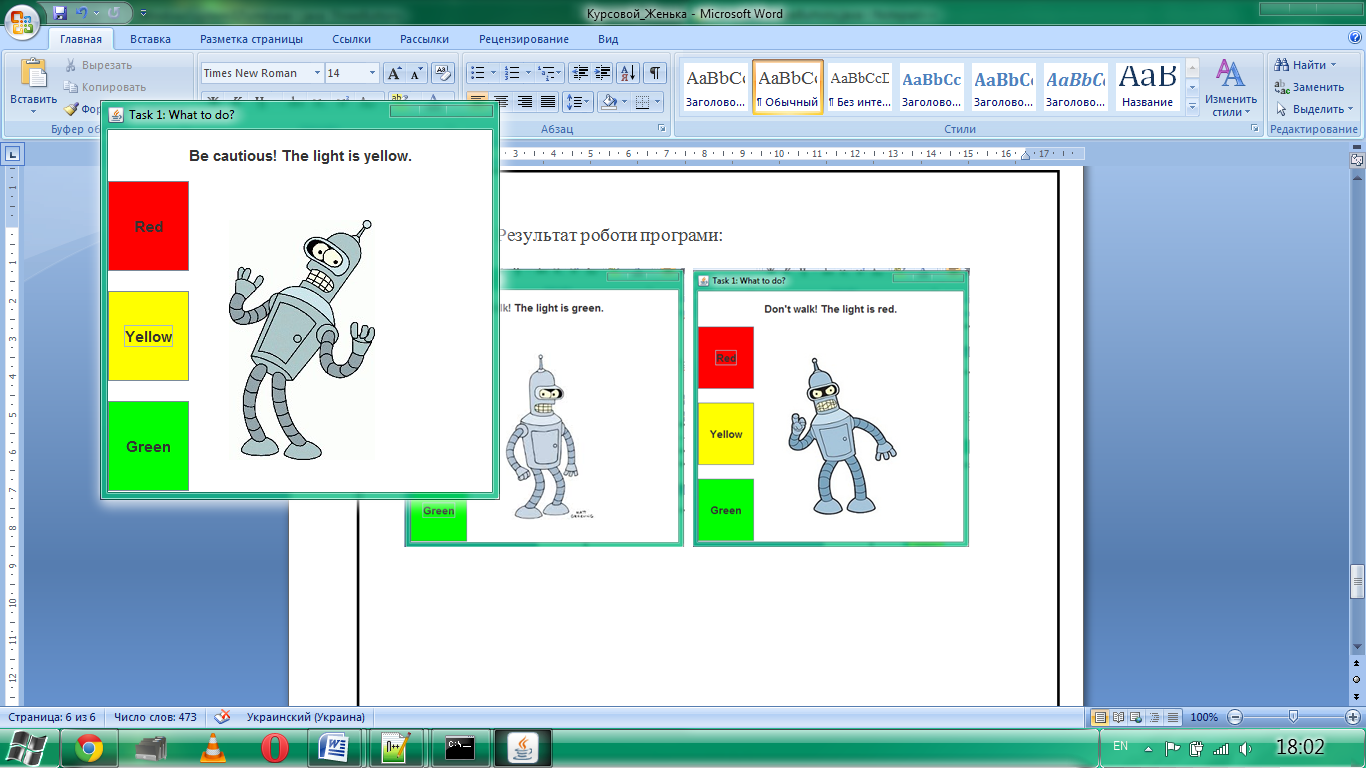
Task: Increase paragraph indent
Action: pyautogui.click(x=602, y=73)
